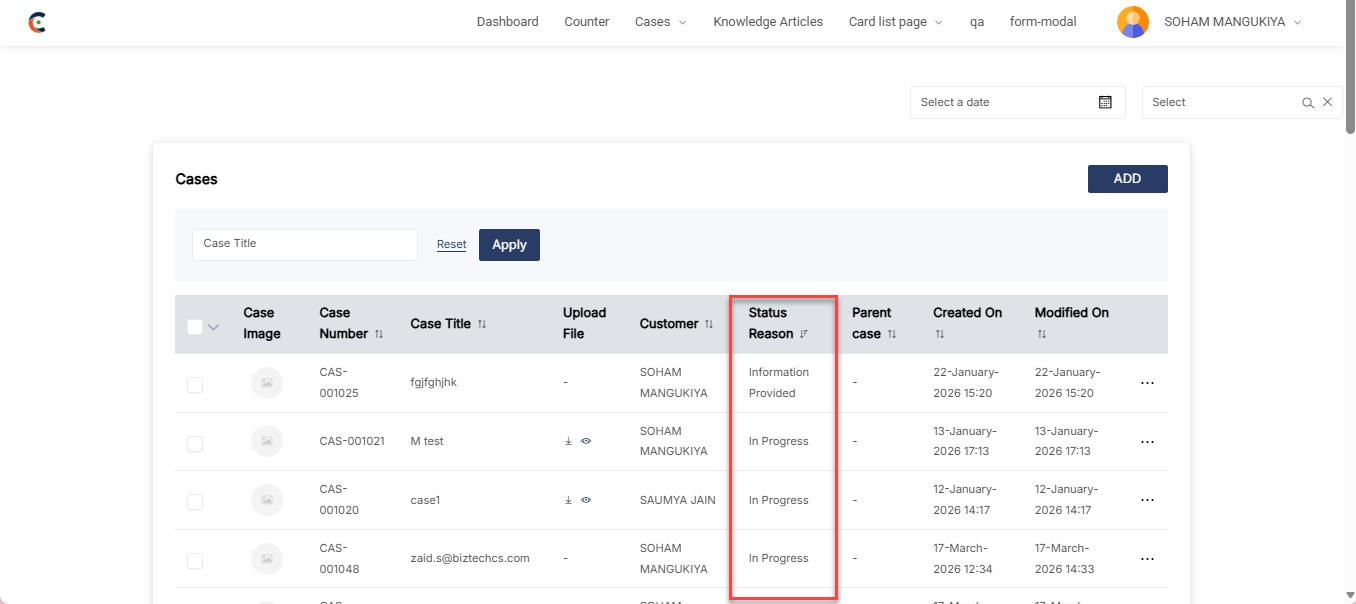
Task: Go to the Dashboard menu item
Action: pyautogui.click(x=507, y=22)
